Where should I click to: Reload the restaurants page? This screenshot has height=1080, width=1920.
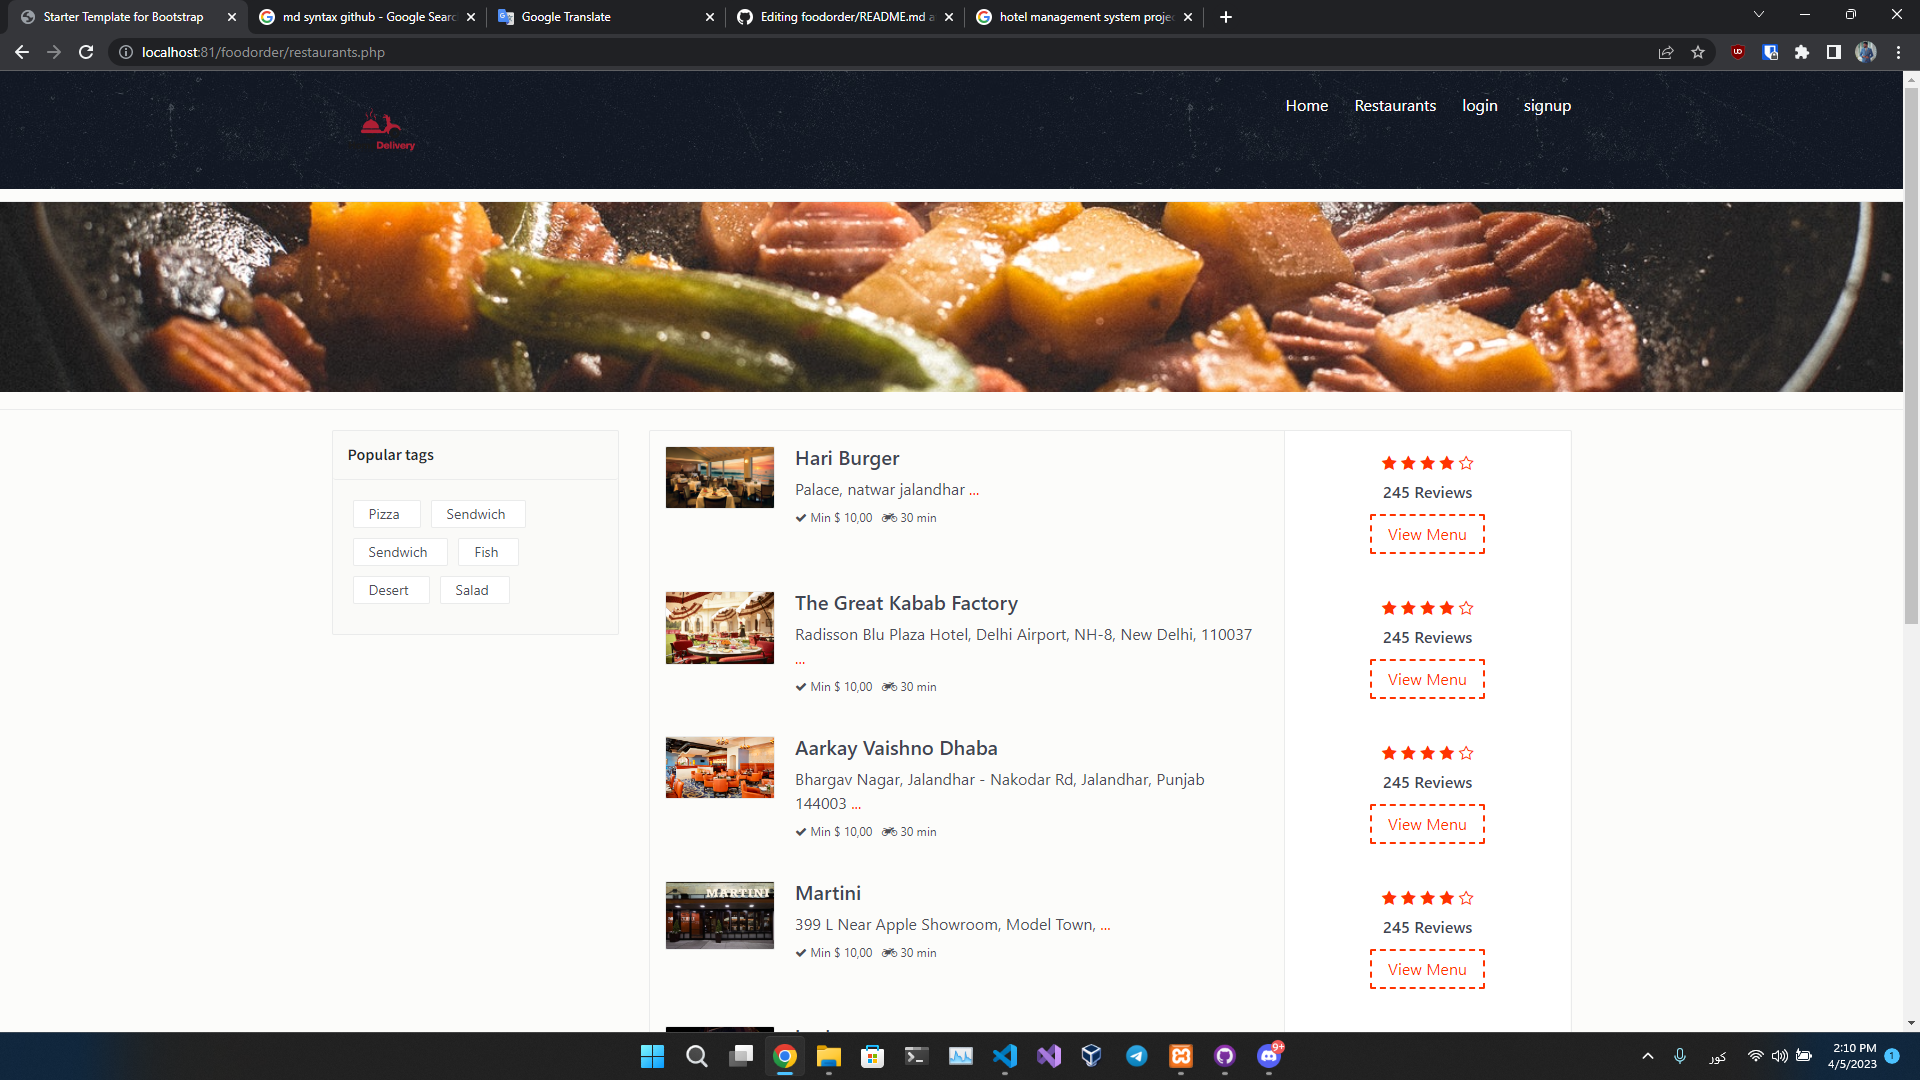[86, 52]
